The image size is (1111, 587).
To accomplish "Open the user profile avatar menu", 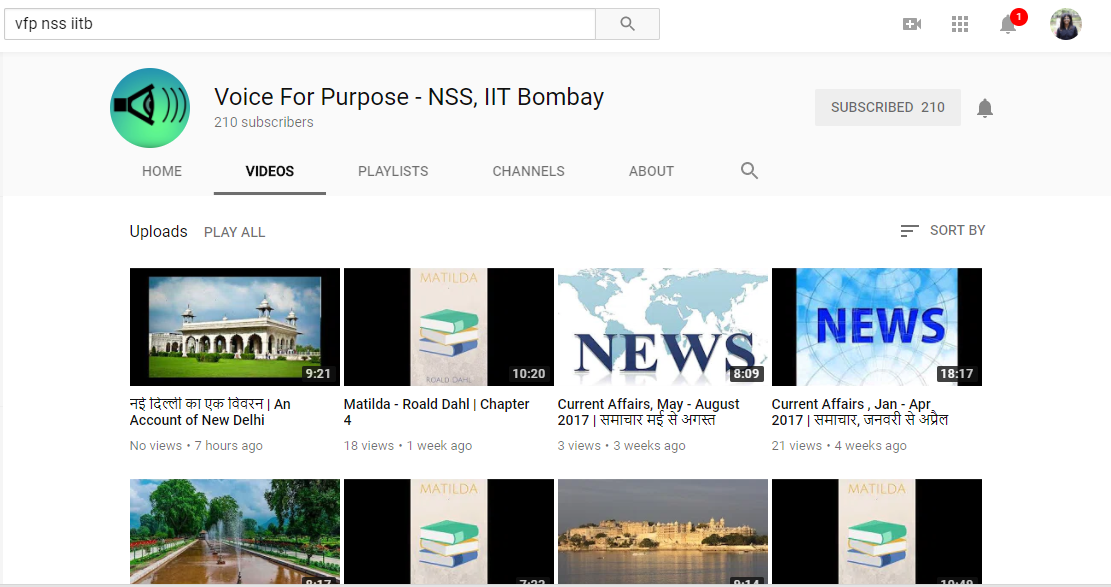I will coord(1065,24).
